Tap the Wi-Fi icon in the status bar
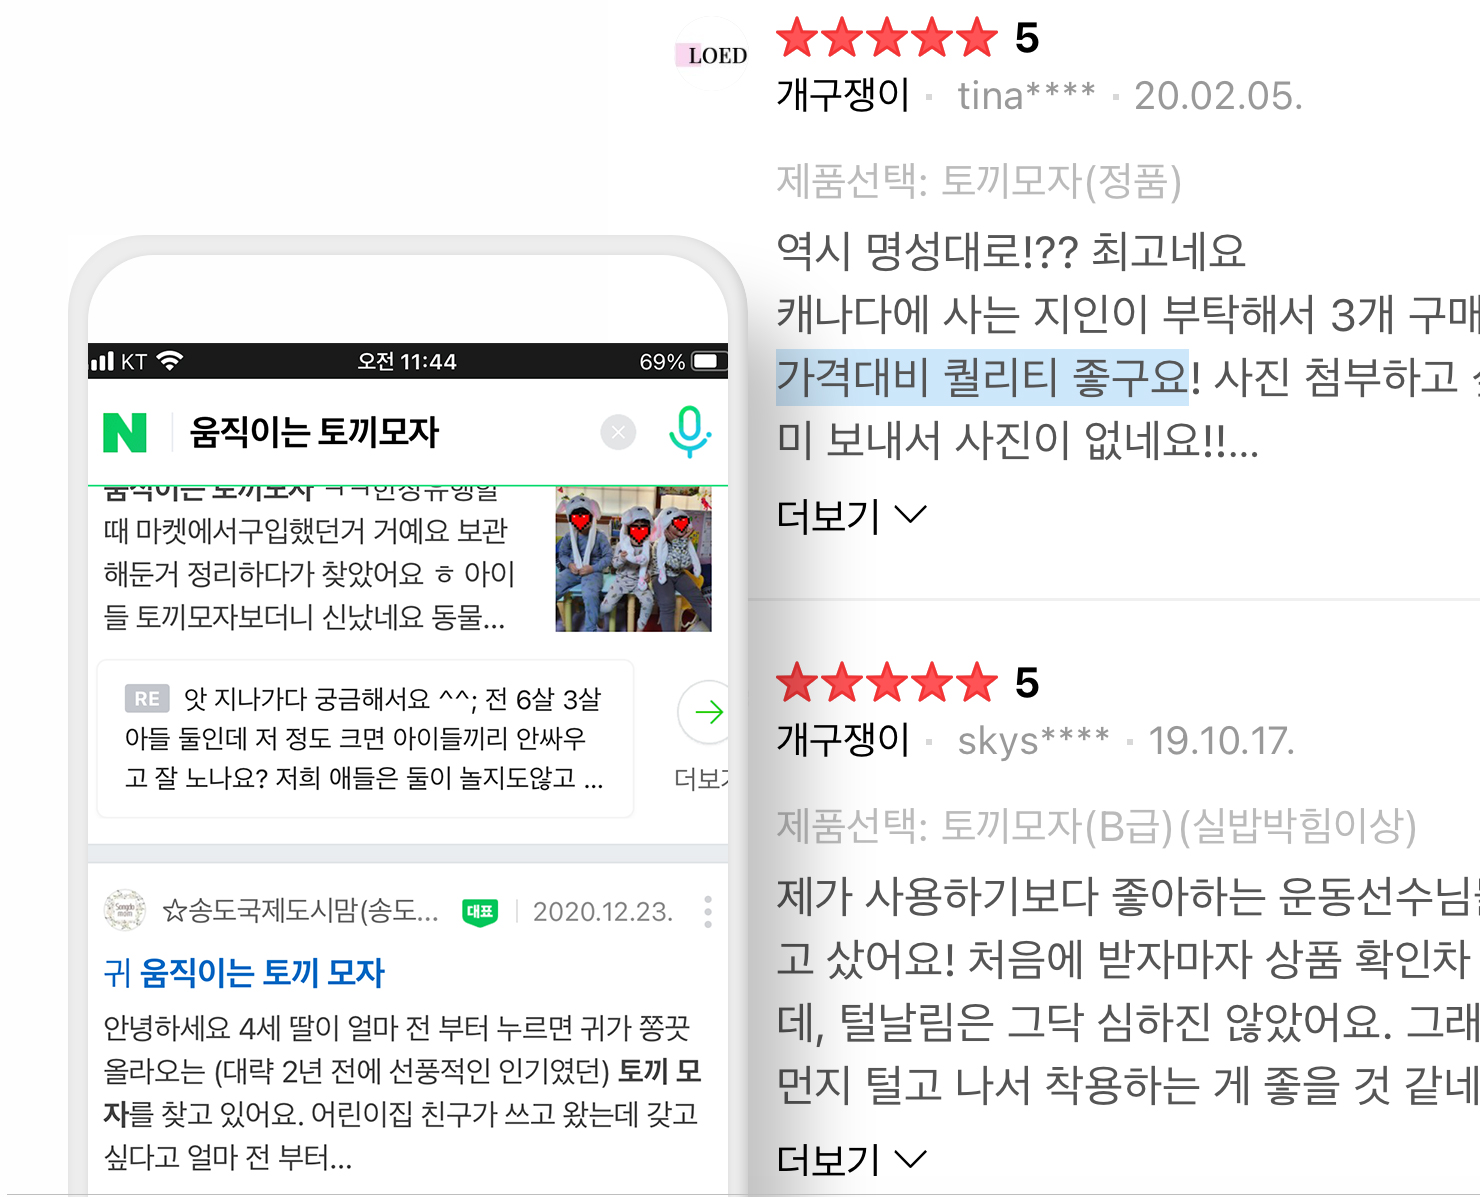 pos(170,361)
